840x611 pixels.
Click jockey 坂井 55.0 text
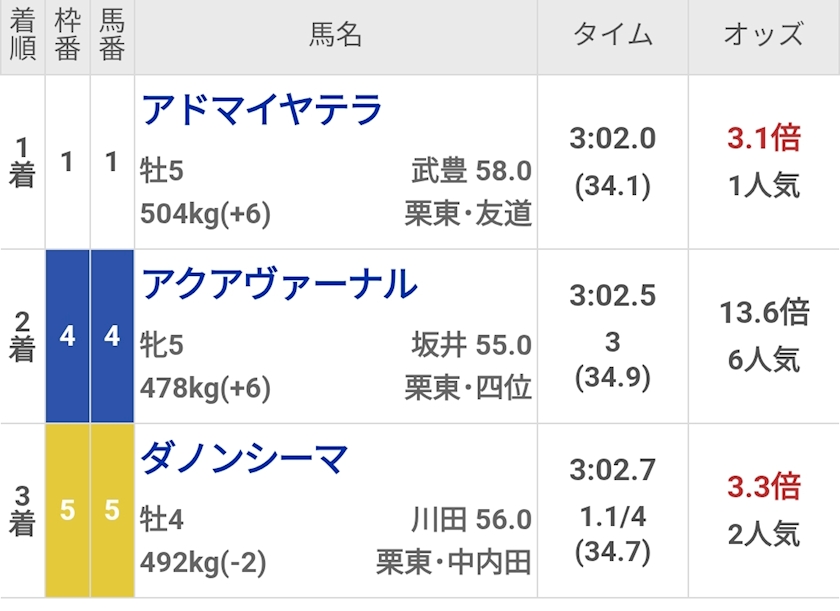471,346
